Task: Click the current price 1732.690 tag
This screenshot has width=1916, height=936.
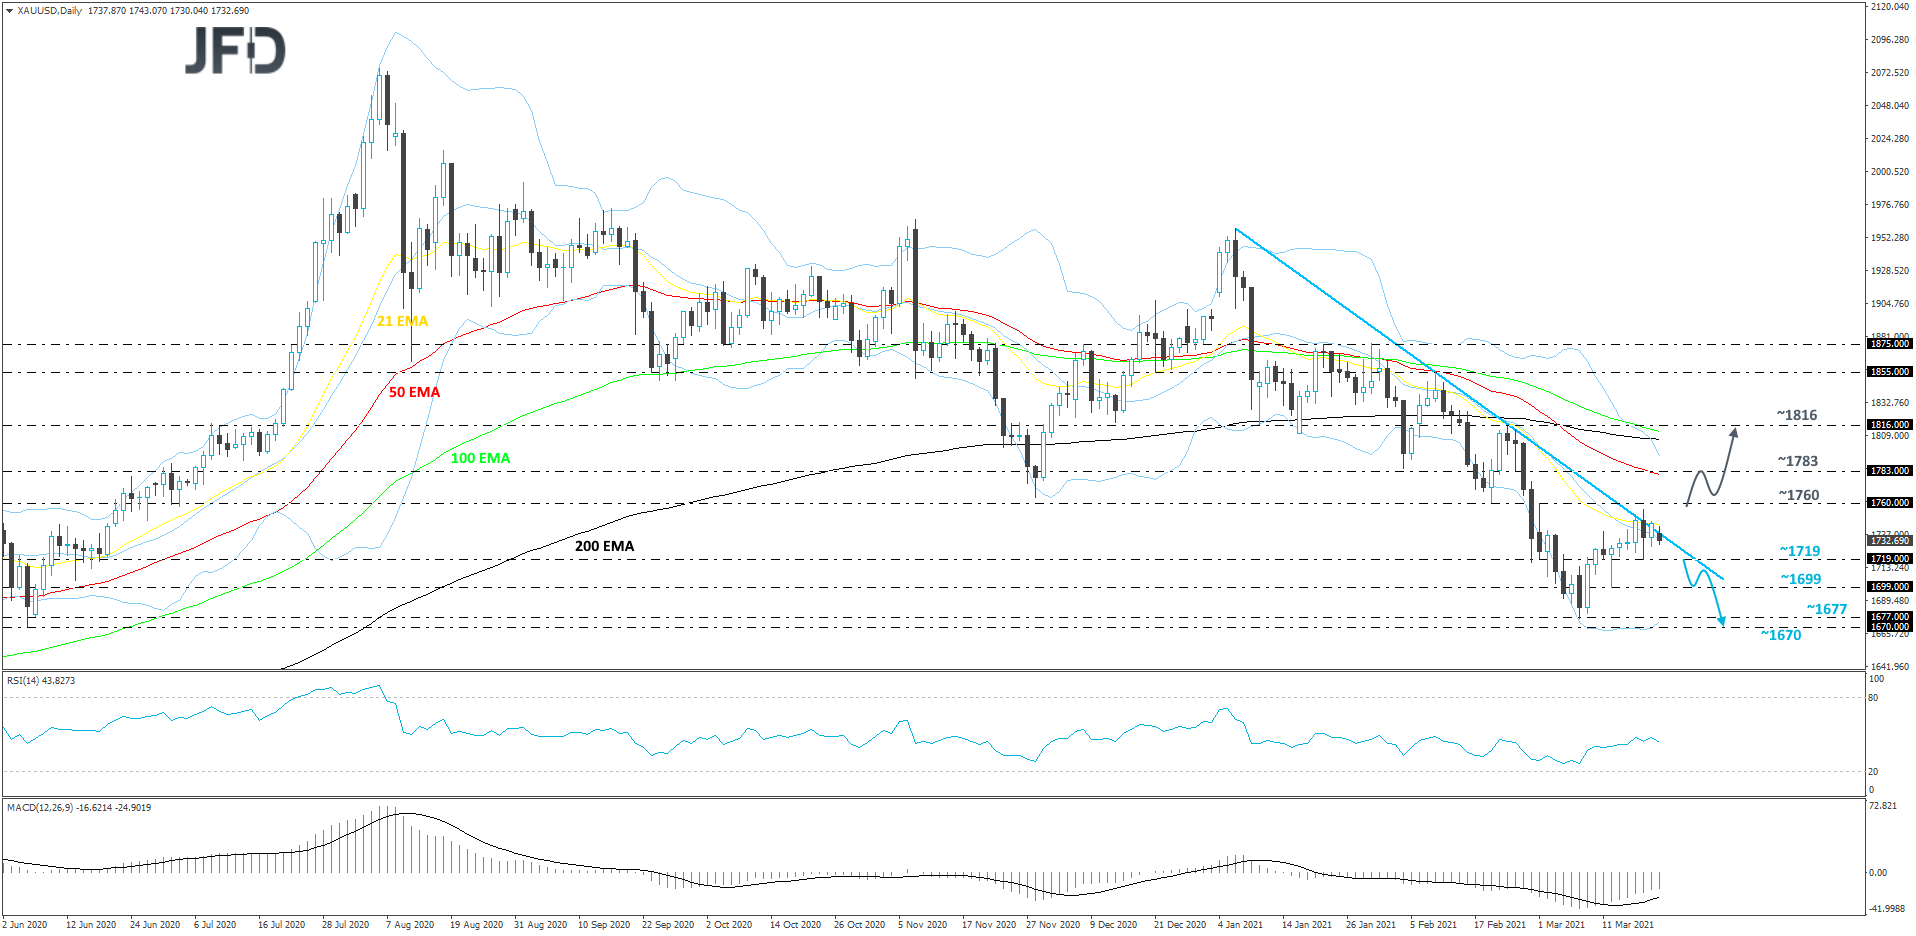Action: [1889, 541]
